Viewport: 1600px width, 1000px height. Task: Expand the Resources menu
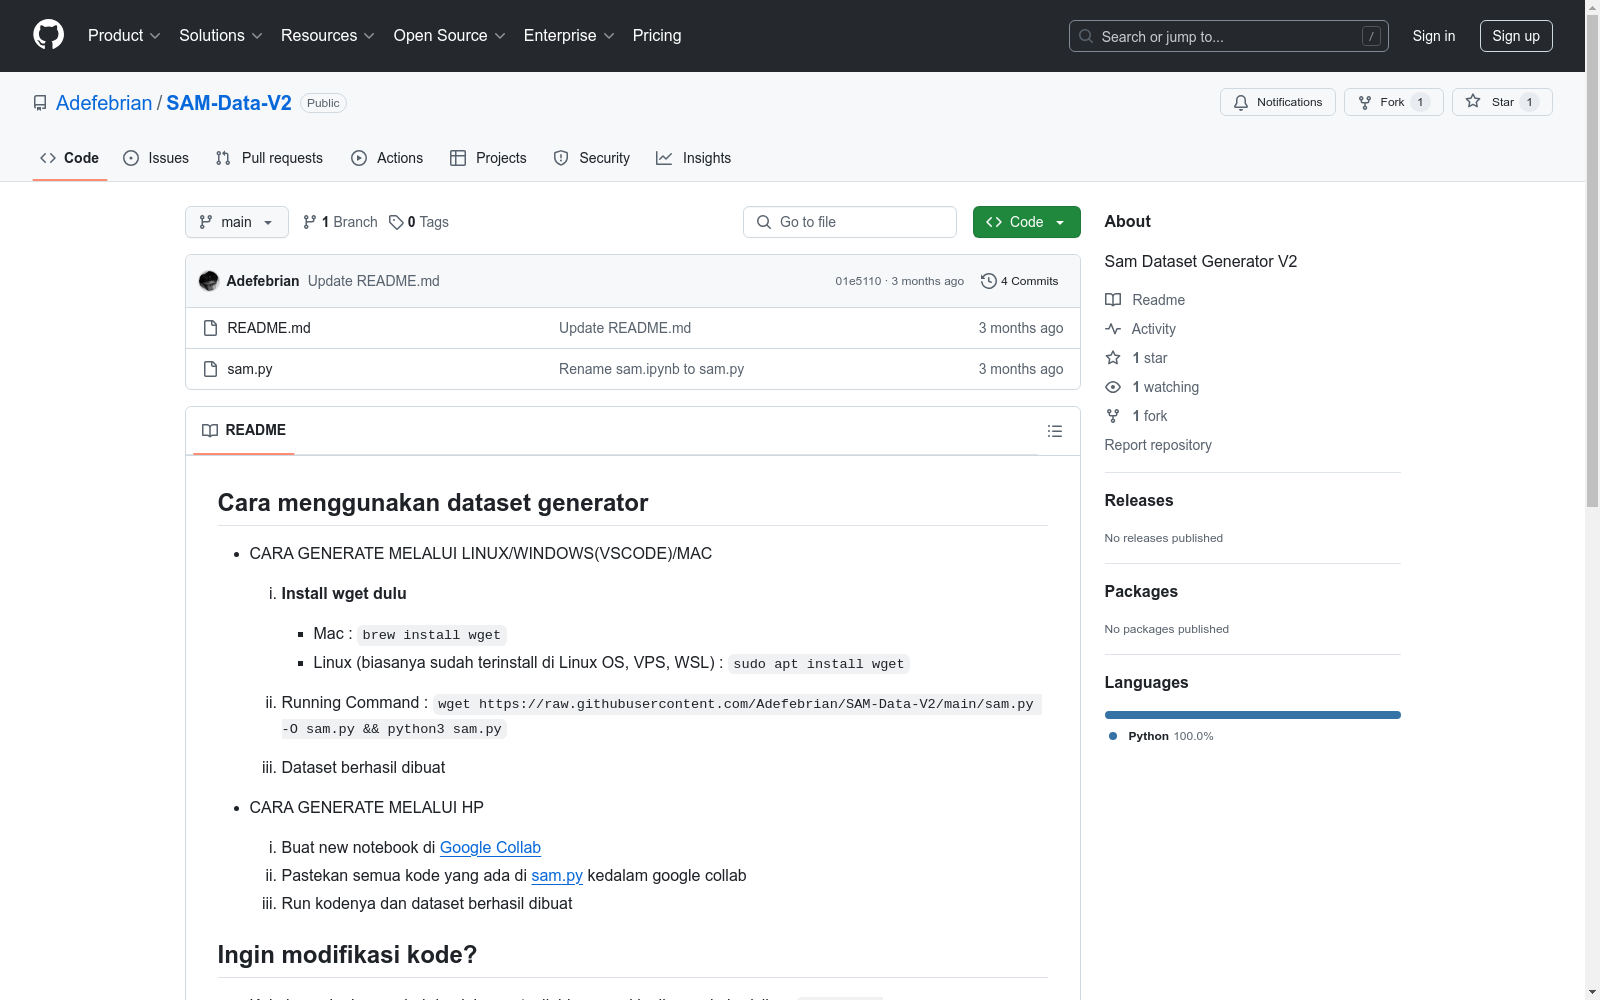click(328, 36)
